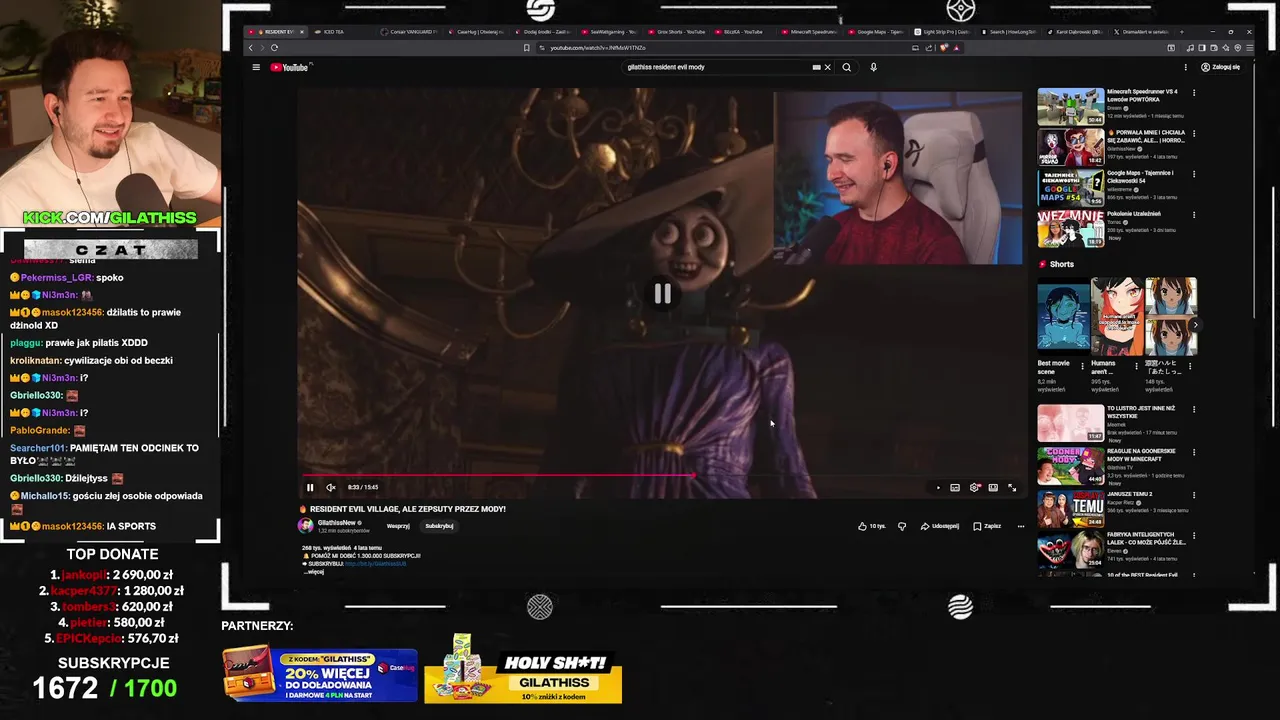
Task: Toggle autoplay switch in the player
Action: click(x=937, y=487)
